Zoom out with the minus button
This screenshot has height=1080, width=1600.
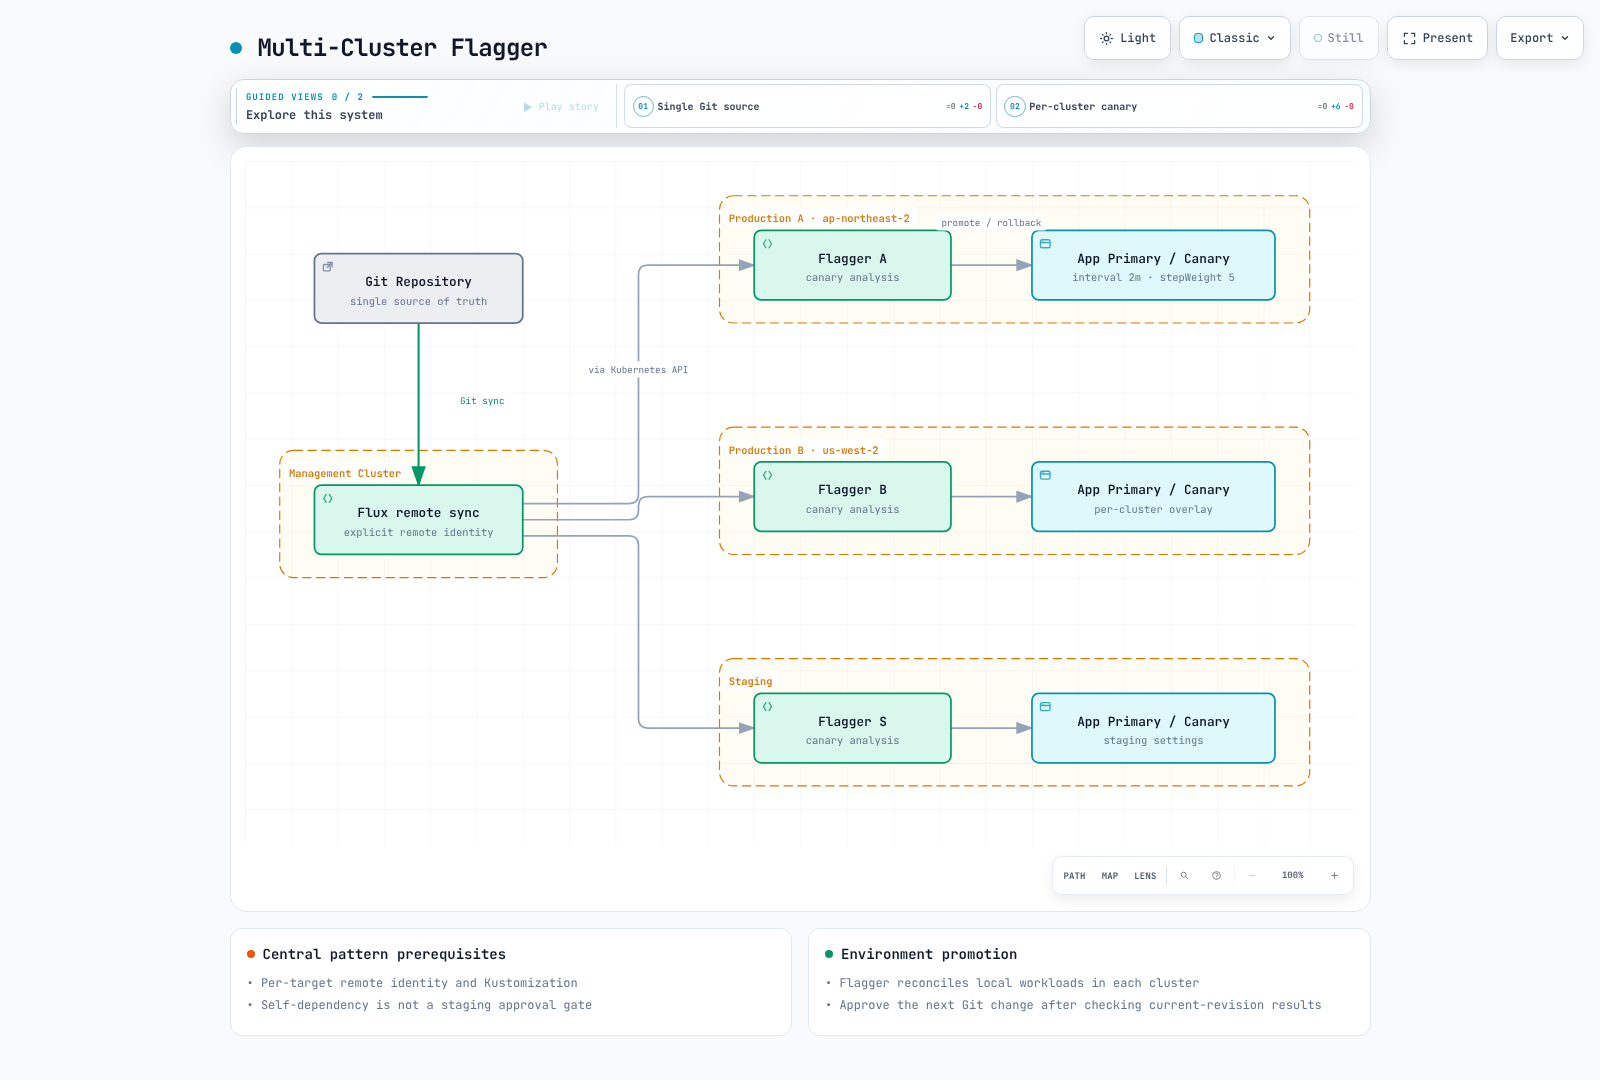pos(1252,875)
